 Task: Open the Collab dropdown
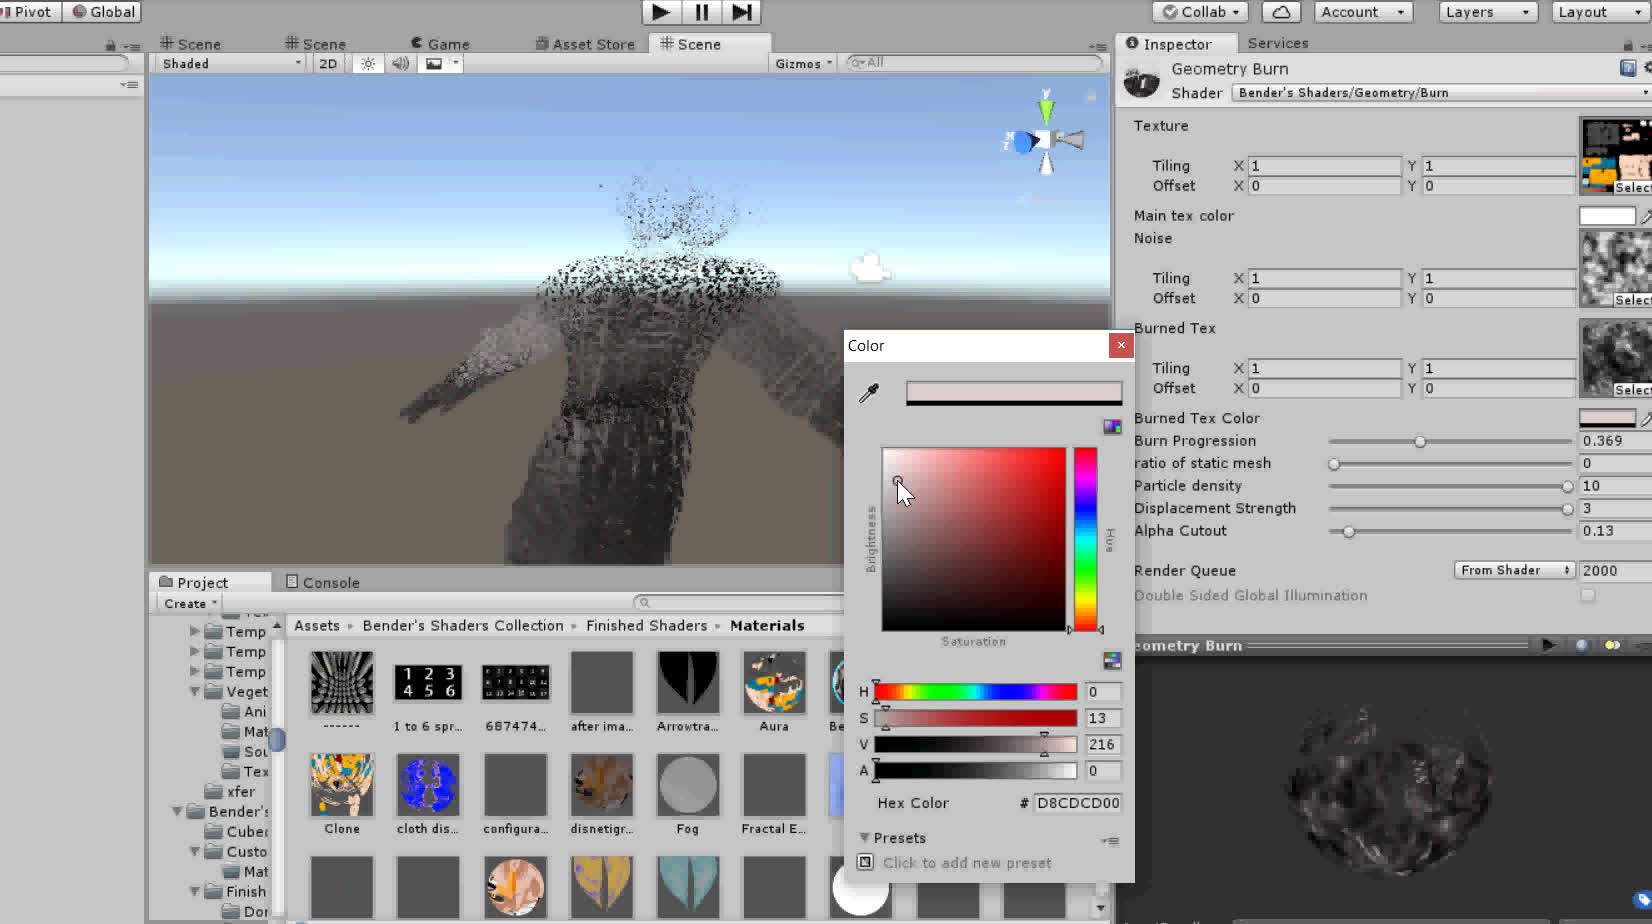click(1200, 12)
